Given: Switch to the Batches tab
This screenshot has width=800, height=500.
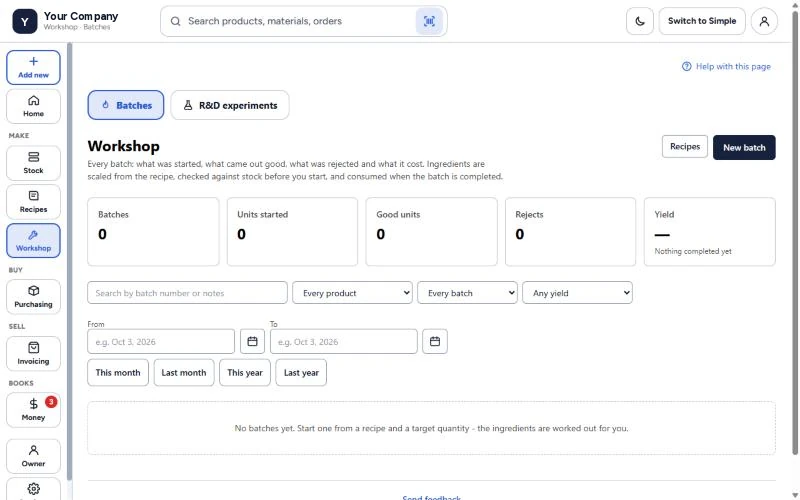Looking at the screenshot, I should (126, 105).
